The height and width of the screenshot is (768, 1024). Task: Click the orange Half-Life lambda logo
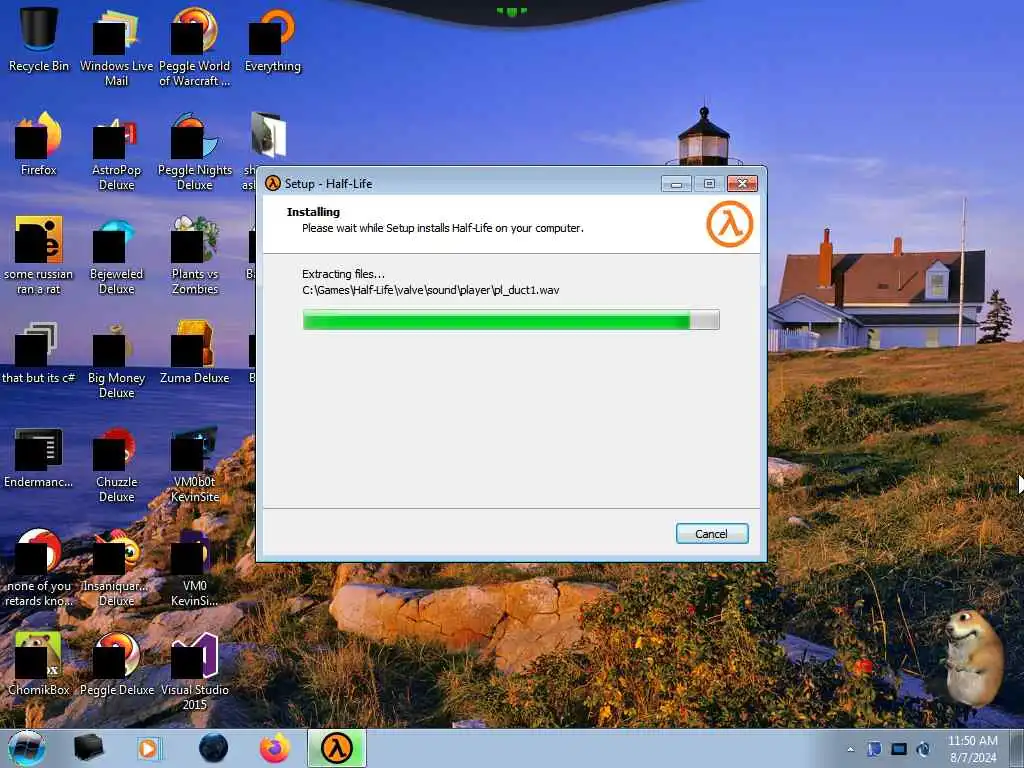(x=729, y=224)
